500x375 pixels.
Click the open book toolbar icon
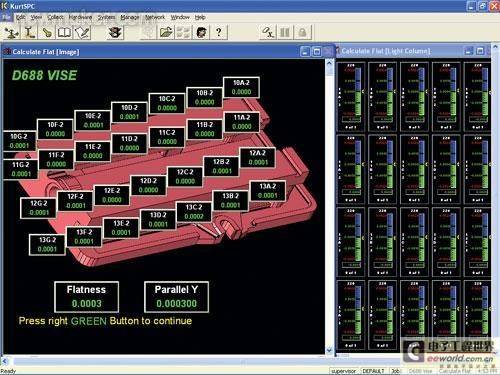coord(64,32)
